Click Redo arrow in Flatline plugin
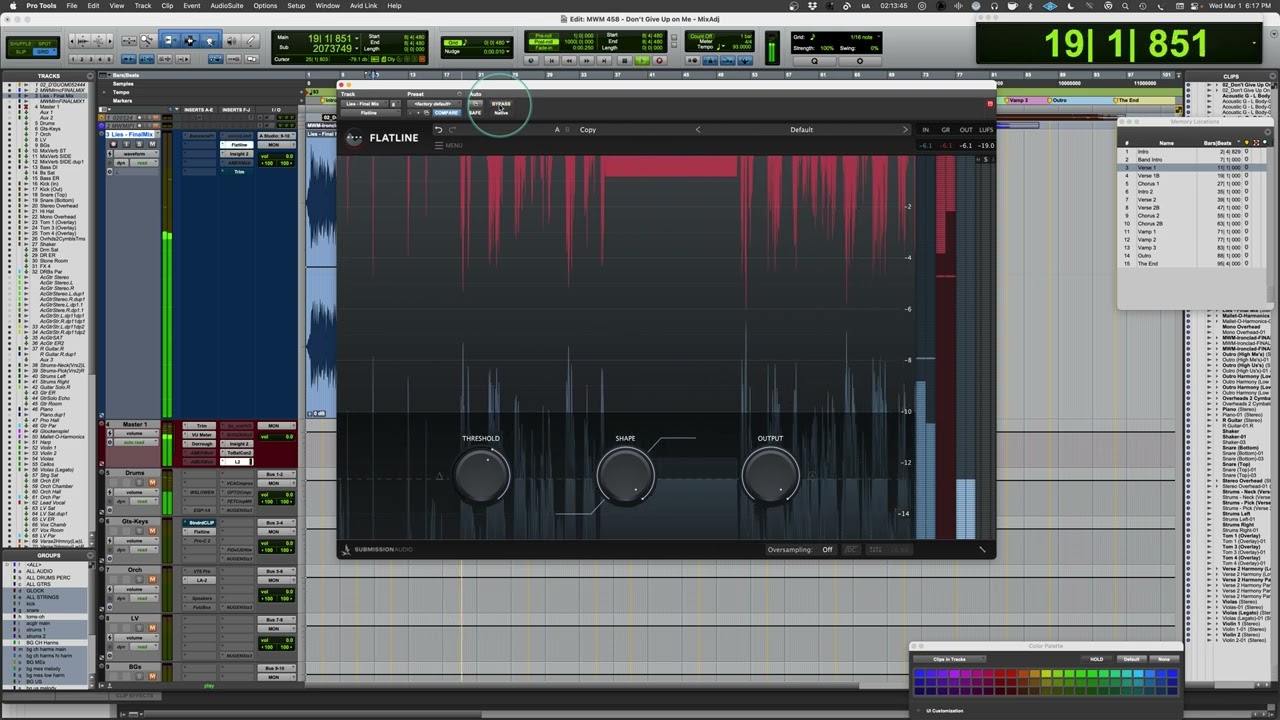This screenshot has width=1280, height=720. coord(452,130)
